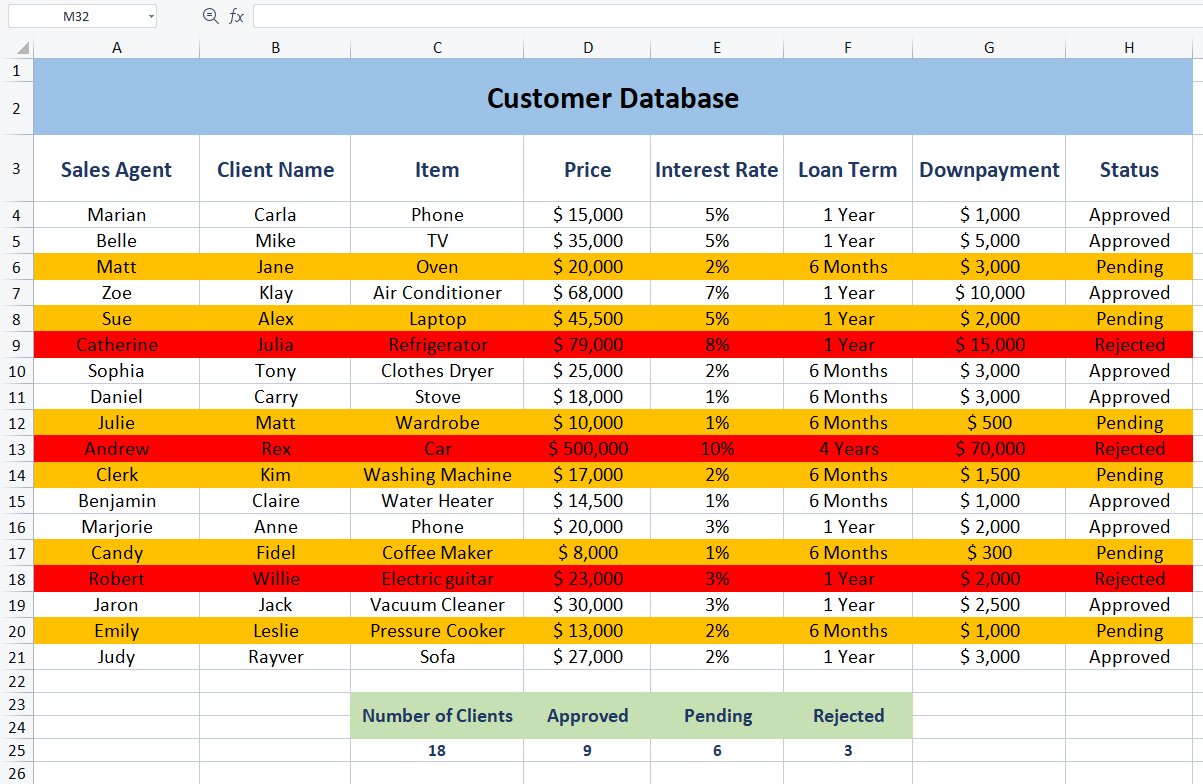Select the $ 500,000 price cell

(x=587, y=449)
